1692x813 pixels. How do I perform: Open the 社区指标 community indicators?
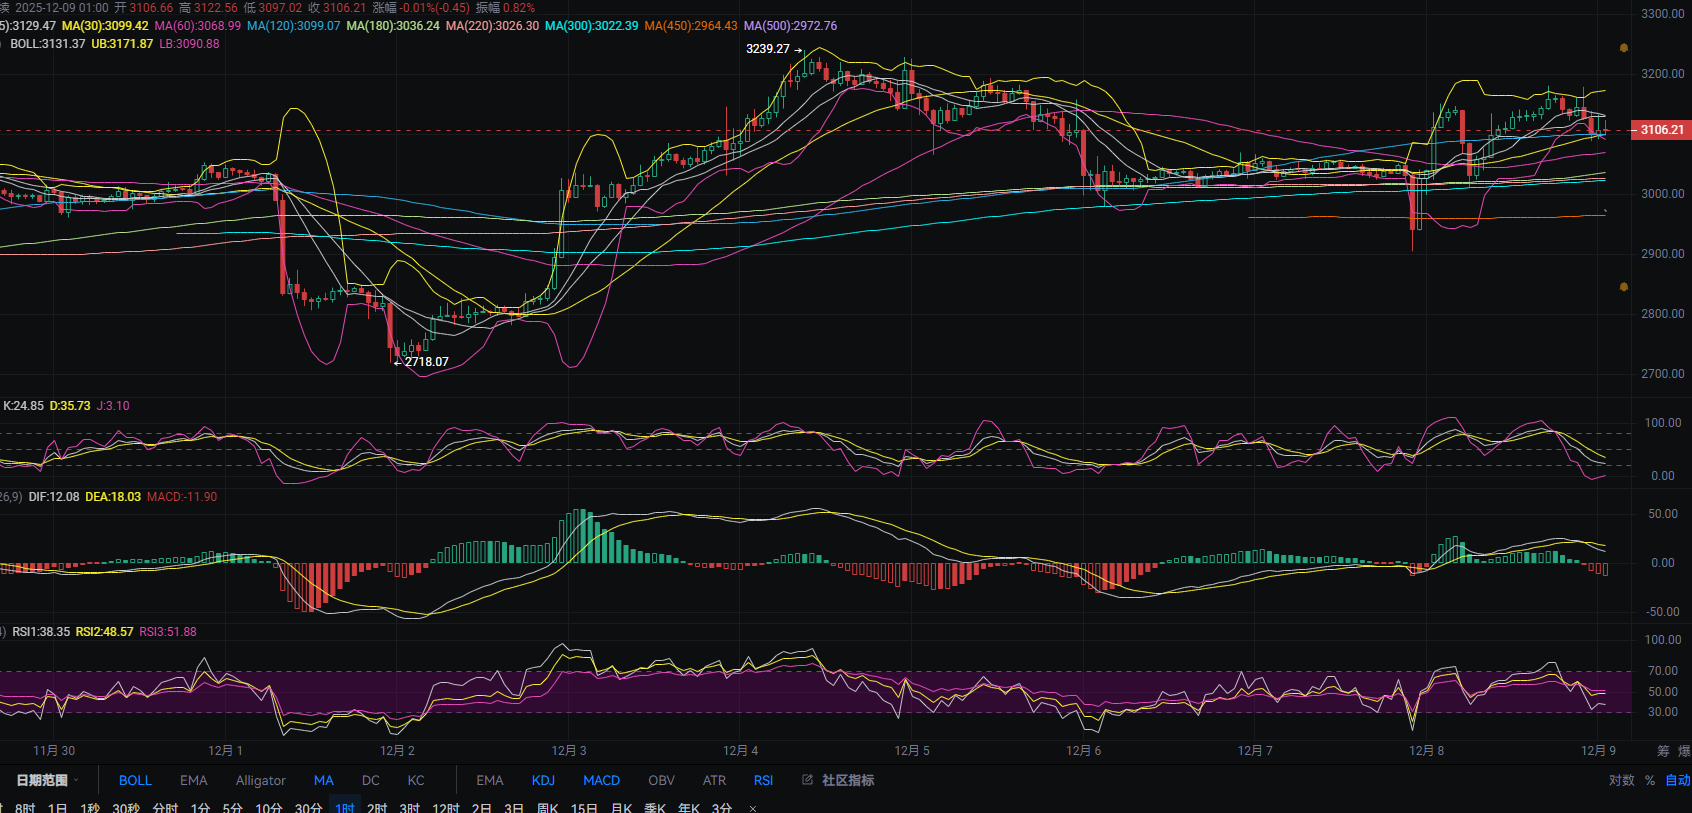click(x=847, y=780)
